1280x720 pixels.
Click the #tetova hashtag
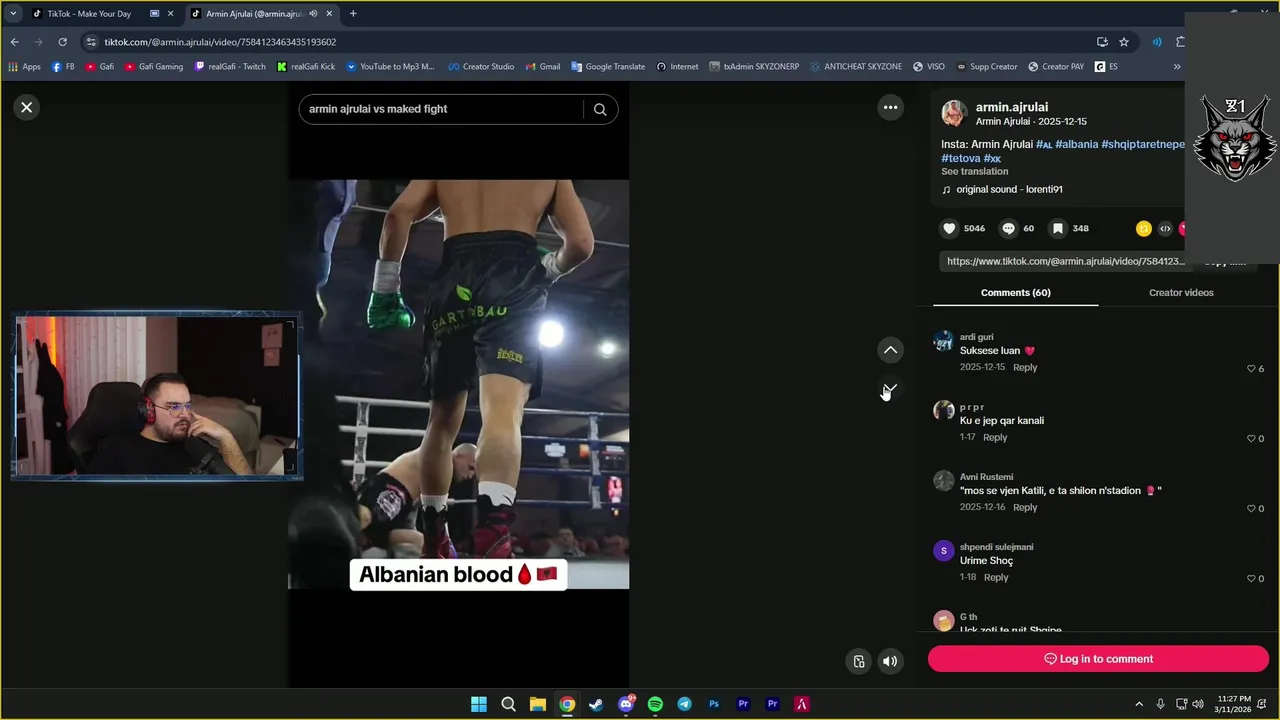pos(960,158)
